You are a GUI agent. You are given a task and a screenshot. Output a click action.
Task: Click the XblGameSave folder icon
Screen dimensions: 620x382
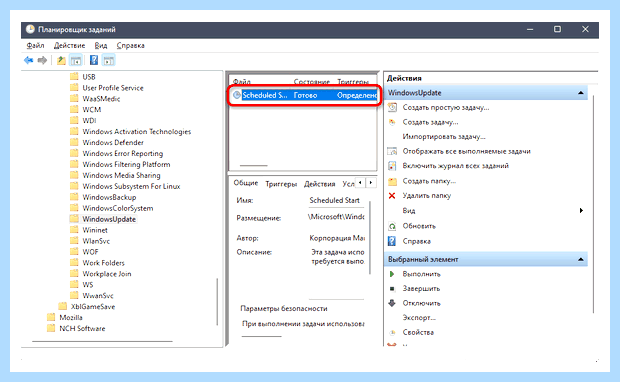pyautogui.click(x=62, y=306)
